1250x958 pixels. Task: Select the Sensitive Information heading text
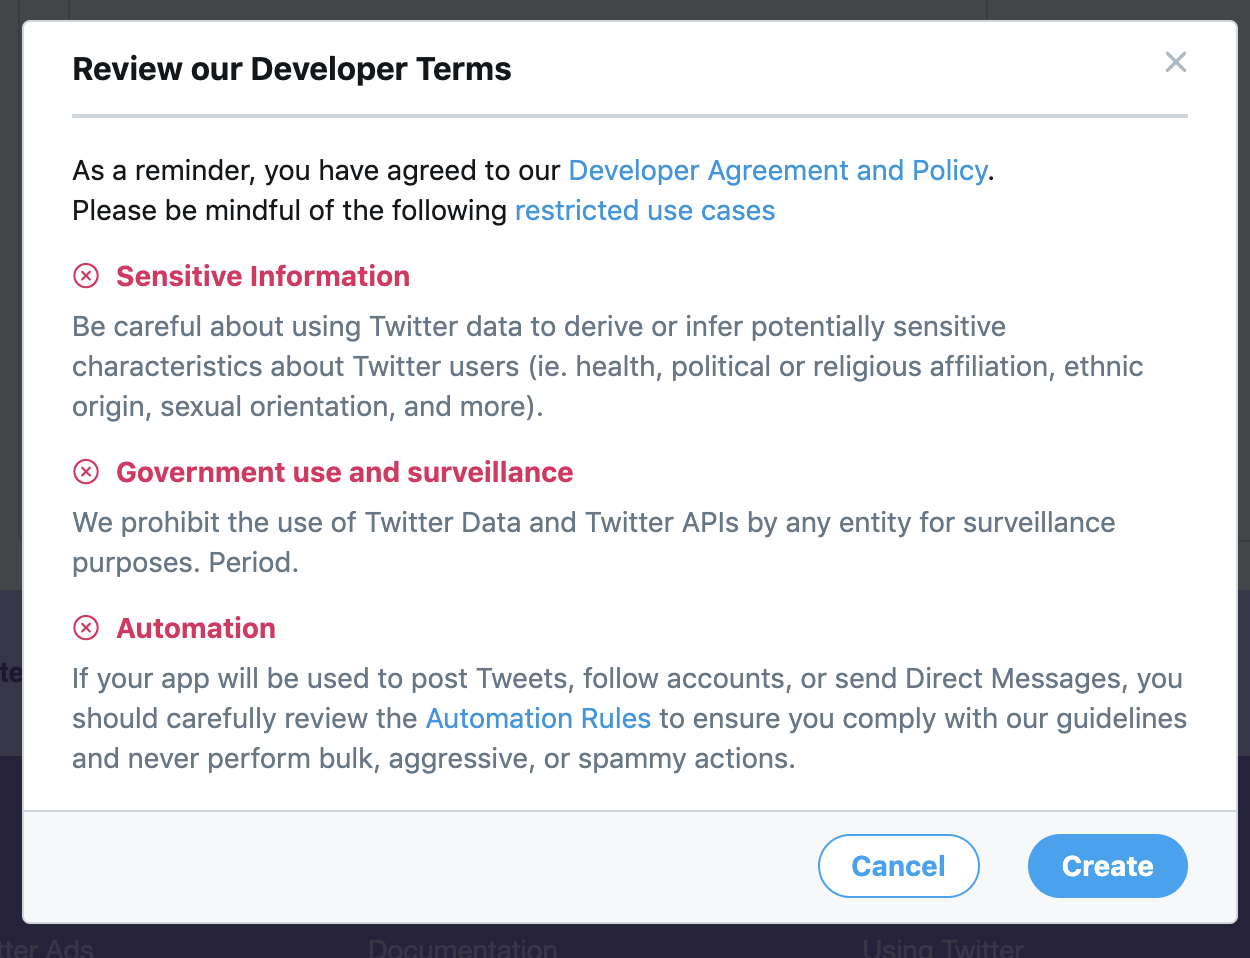pyautogui.click(x=263, y=276)
